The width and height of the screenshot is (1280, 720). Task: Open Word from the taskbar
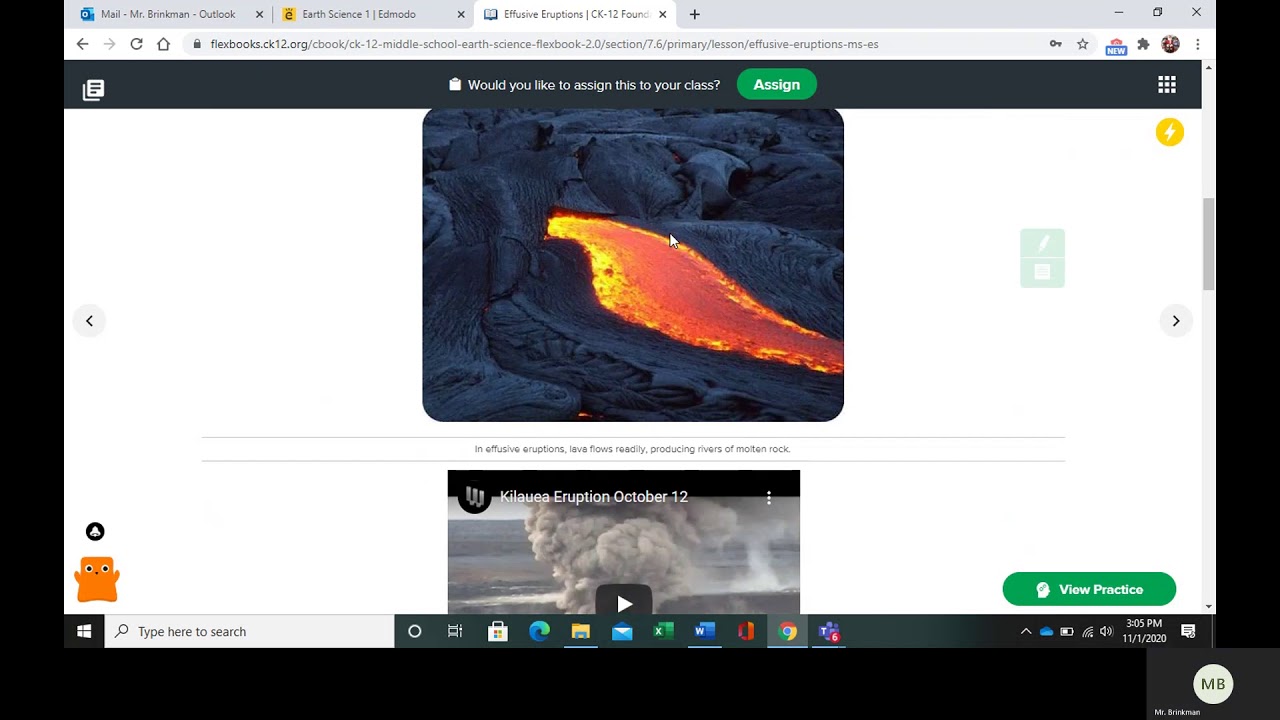pos(704,631)
